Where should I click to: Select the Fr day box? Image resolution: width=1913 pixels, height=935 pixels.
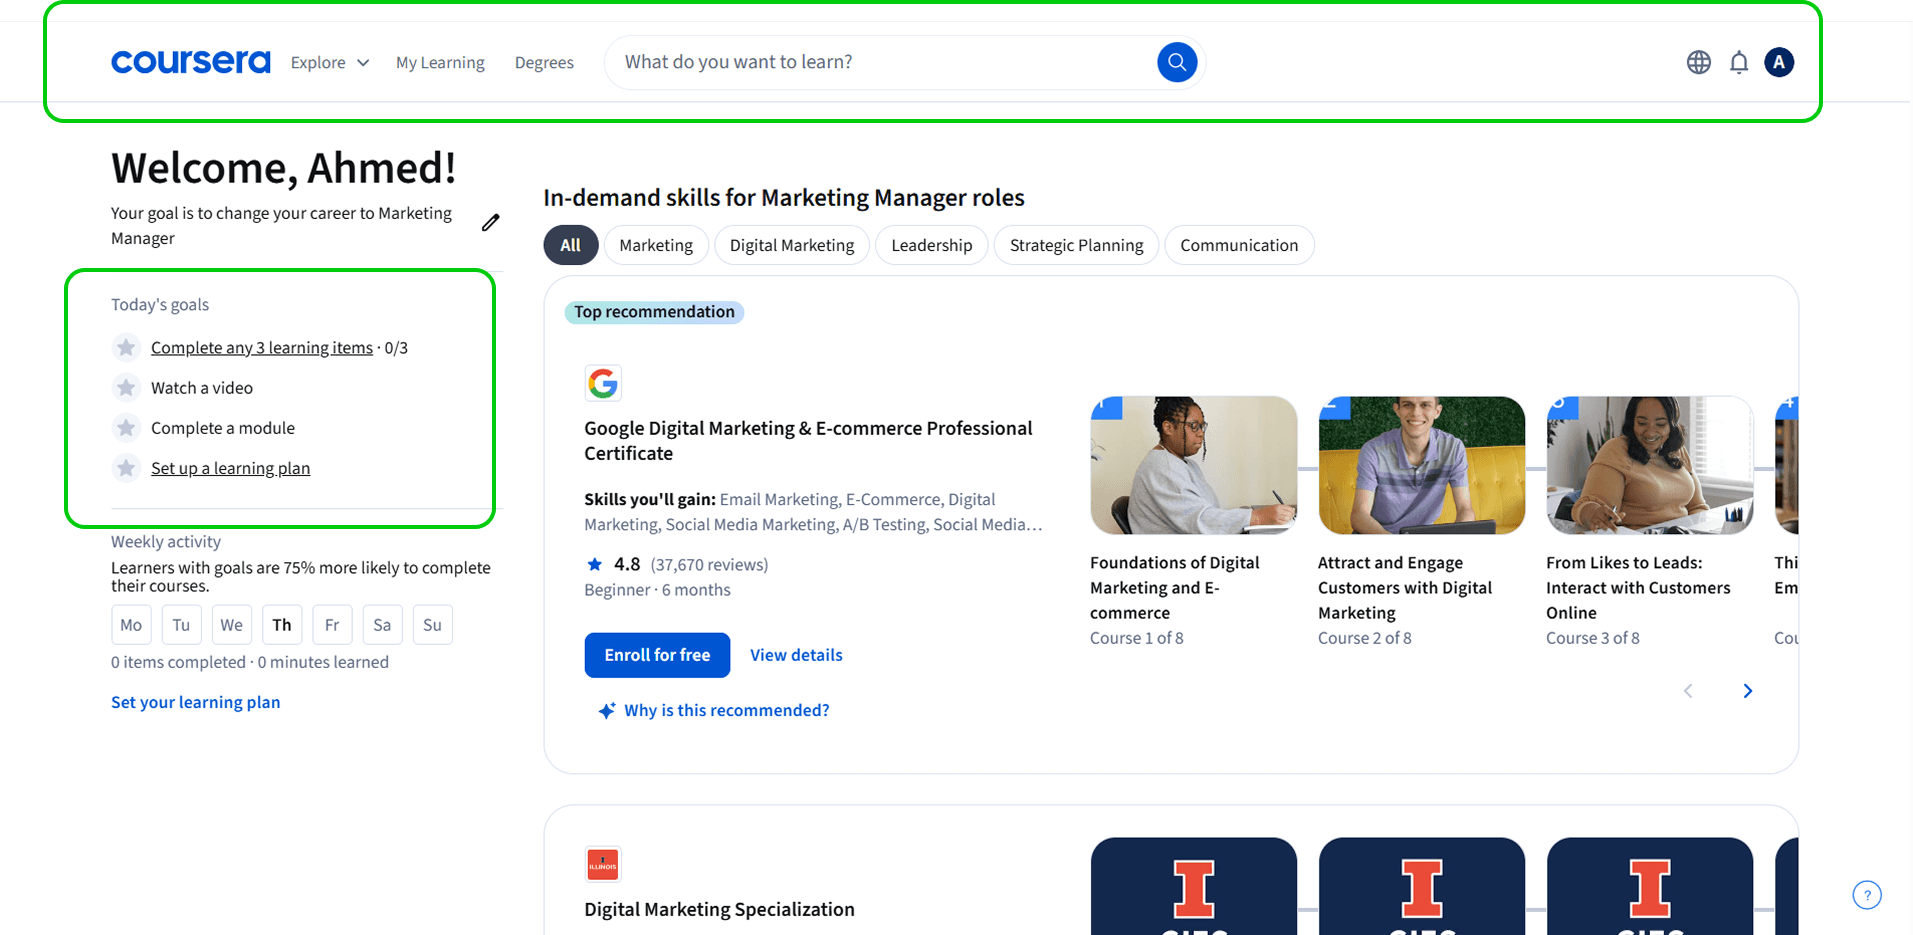point(332,625)
